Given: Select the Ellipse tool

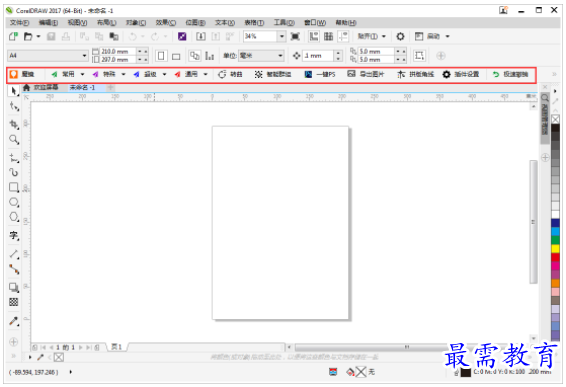Looking at the screenshot, I should 14,202.
